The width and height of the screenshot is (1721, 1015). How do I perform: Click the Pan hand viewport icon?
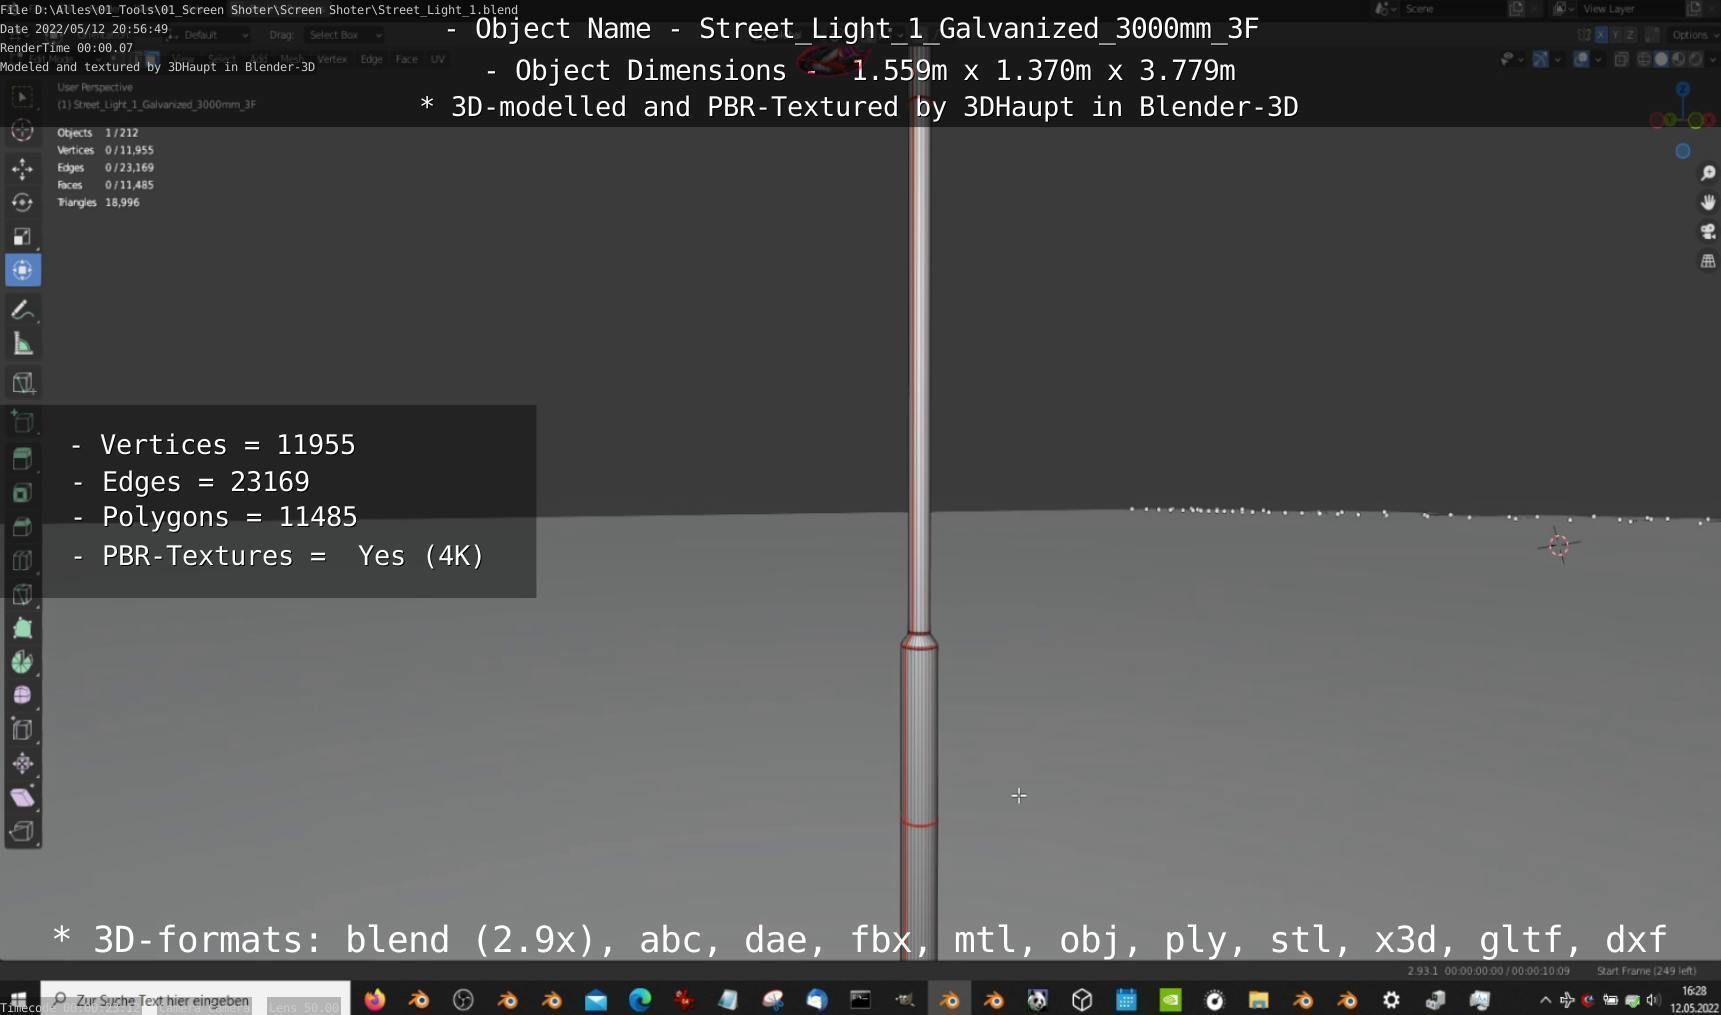(1708, 202)
